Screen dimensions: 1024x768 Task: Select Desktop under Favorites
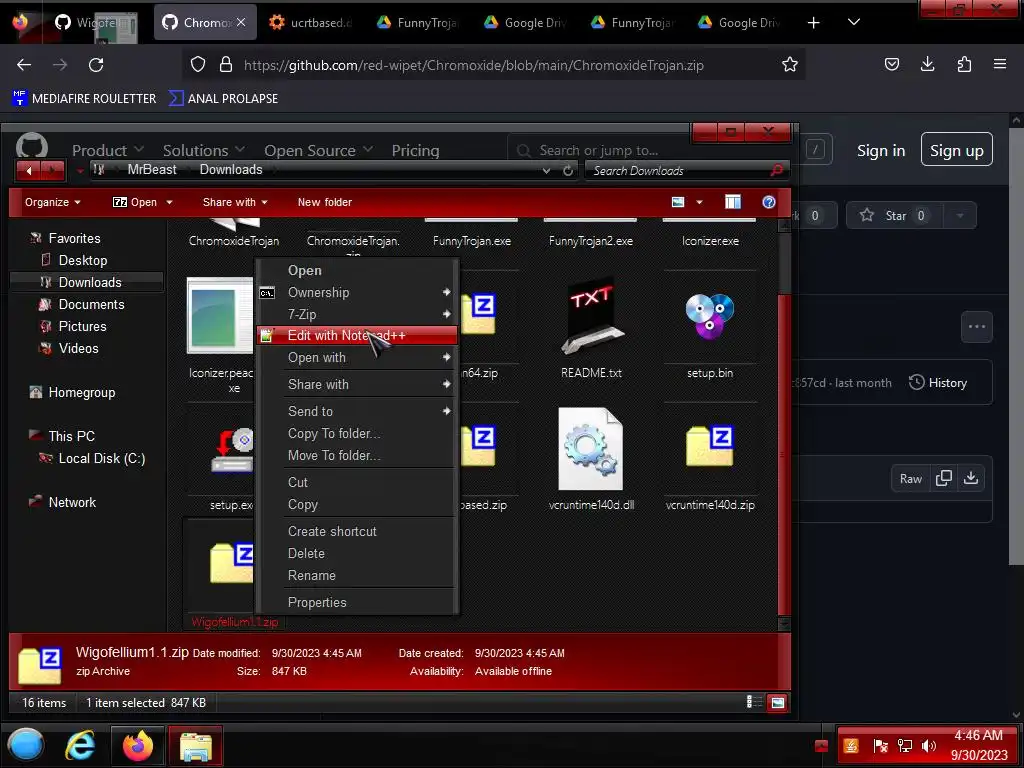point(82,260)
